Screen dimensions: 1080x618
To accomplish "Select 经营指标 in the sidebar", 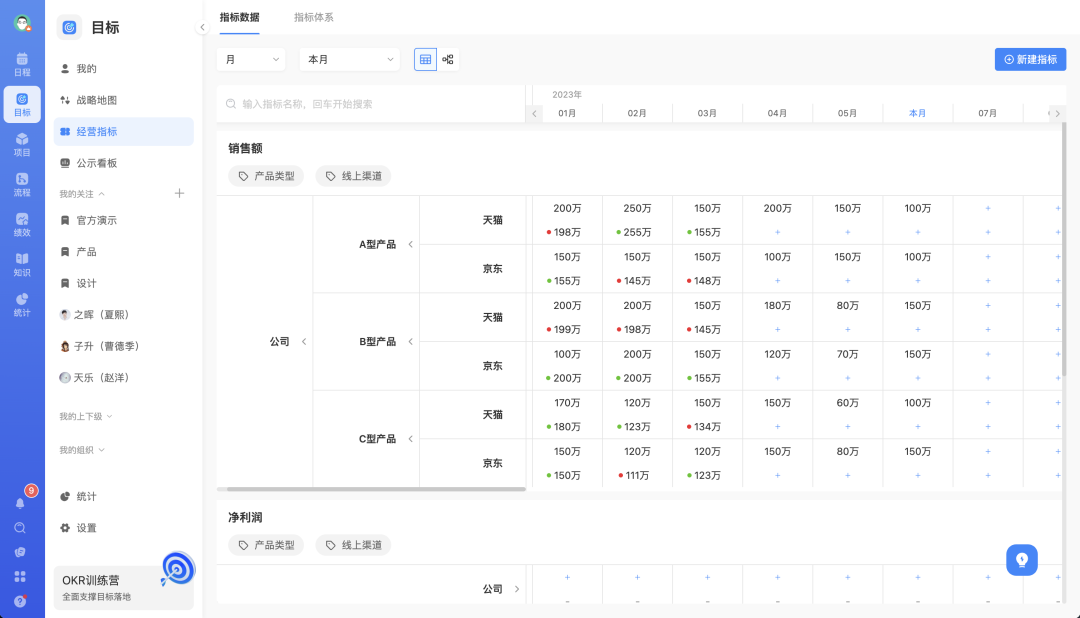I will pos(124,132).
